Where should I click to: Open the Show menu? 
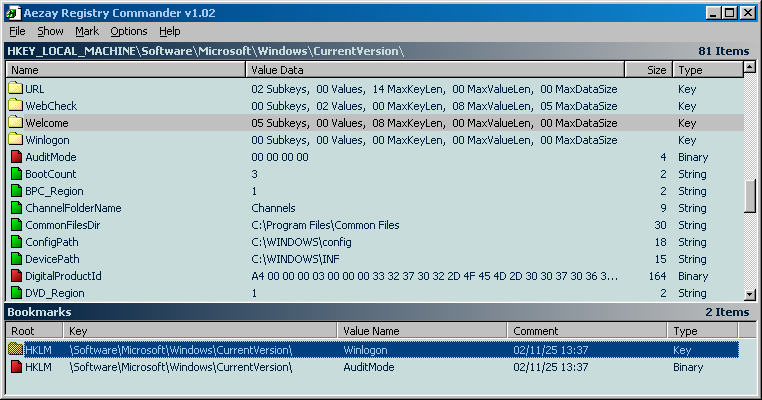[x=50, y=31]
